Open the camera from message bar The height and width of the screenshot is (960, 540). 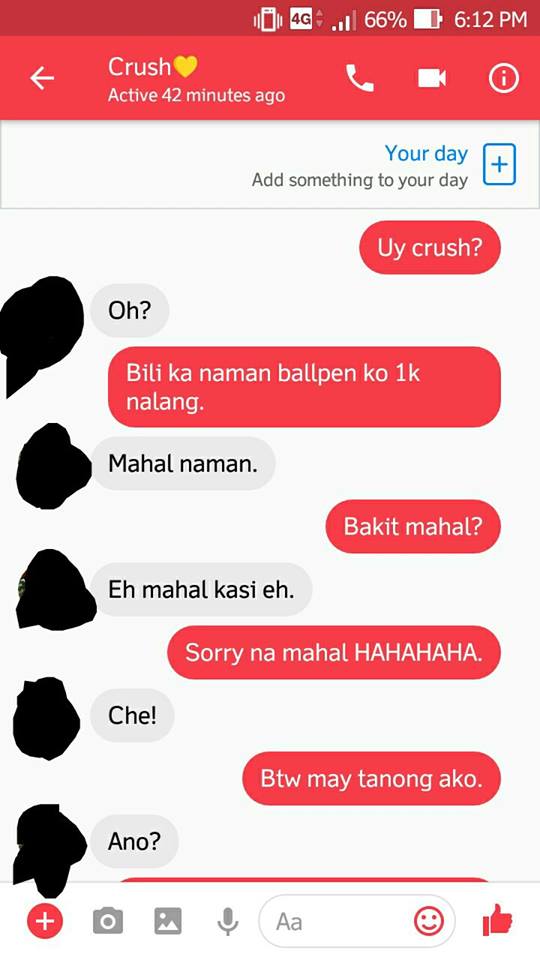tap(108, 921)
